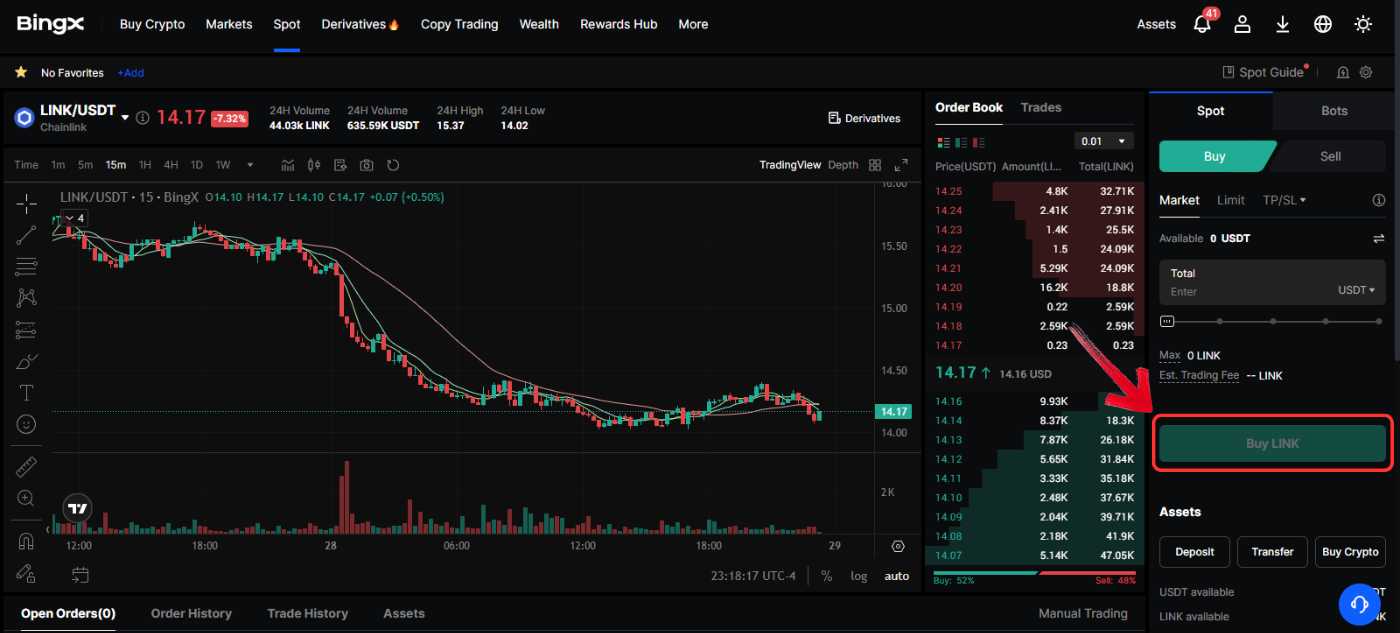Screen dimensions: 1400x633
Task: Reset the chart with refresh icon
Action: click(393, 165)
